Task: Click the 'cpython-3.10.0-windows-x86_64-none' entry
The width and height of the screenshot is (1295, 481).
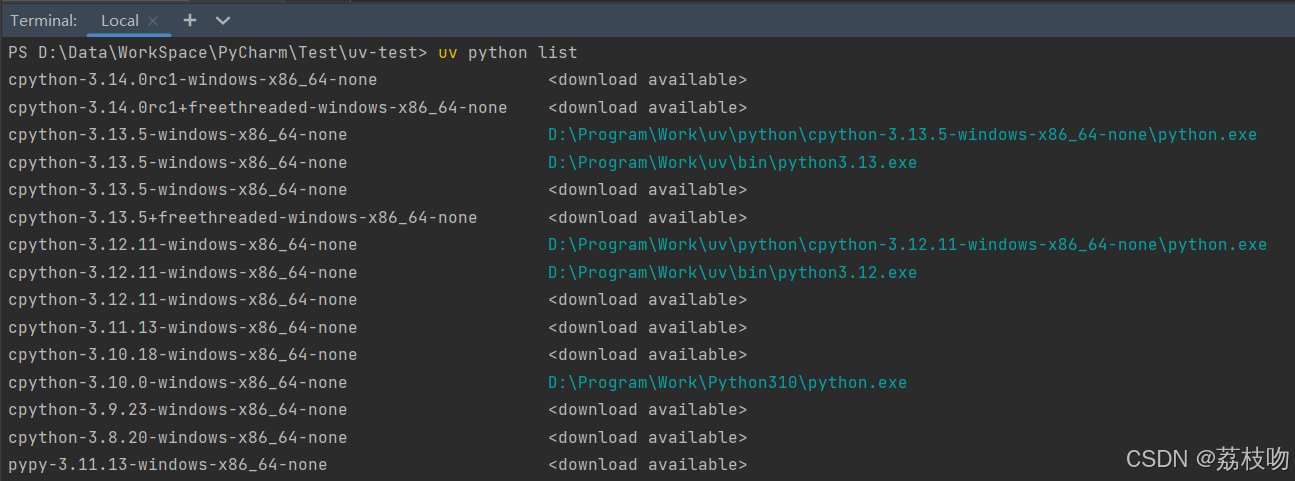Action: coord(178,382)
